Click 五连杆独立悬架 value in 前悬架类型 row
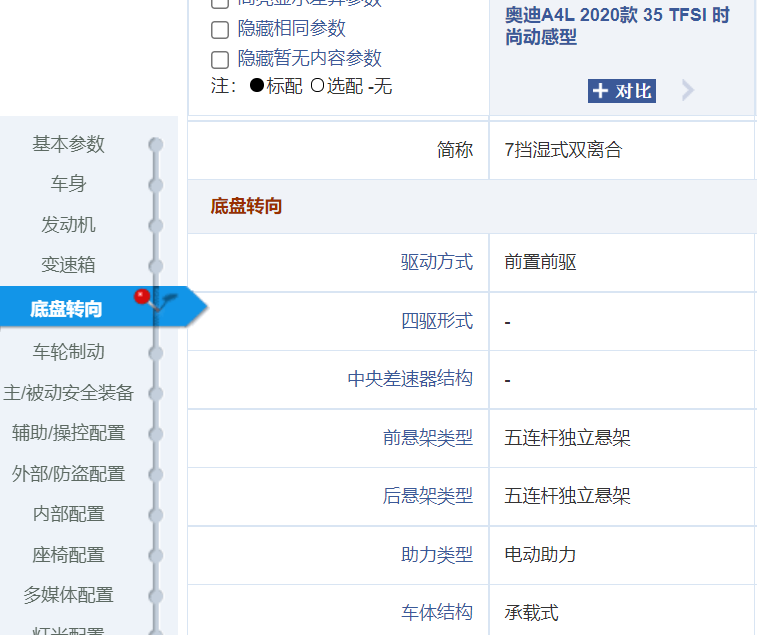 pyautogui.click(x=567, y=438)
